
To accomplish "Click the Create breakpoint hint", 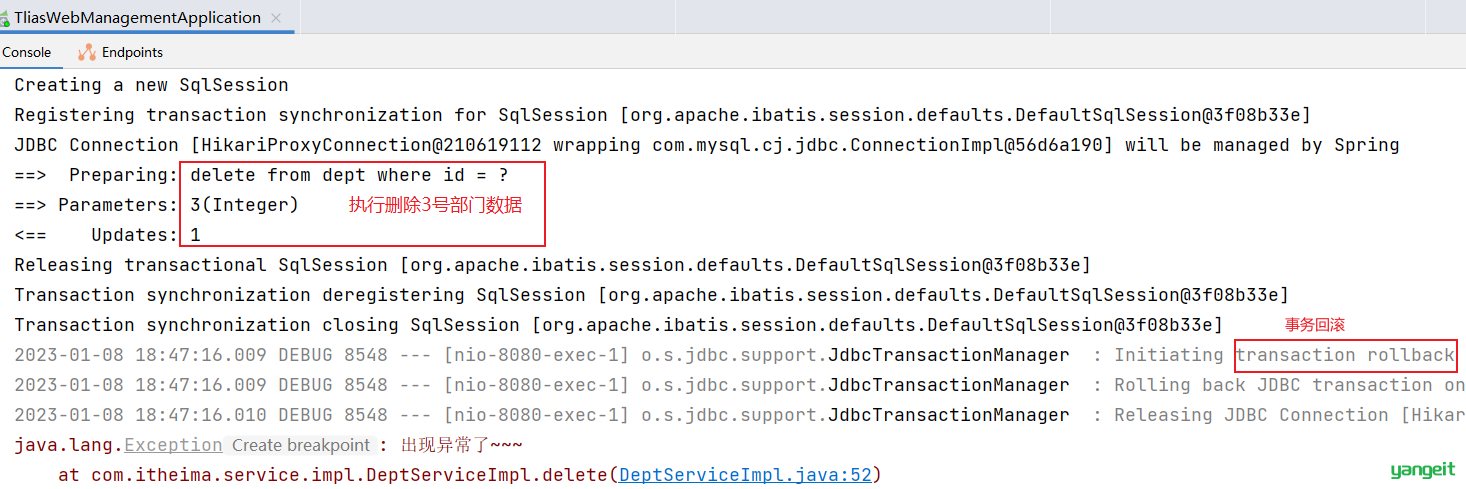I will tap(301, 445).
